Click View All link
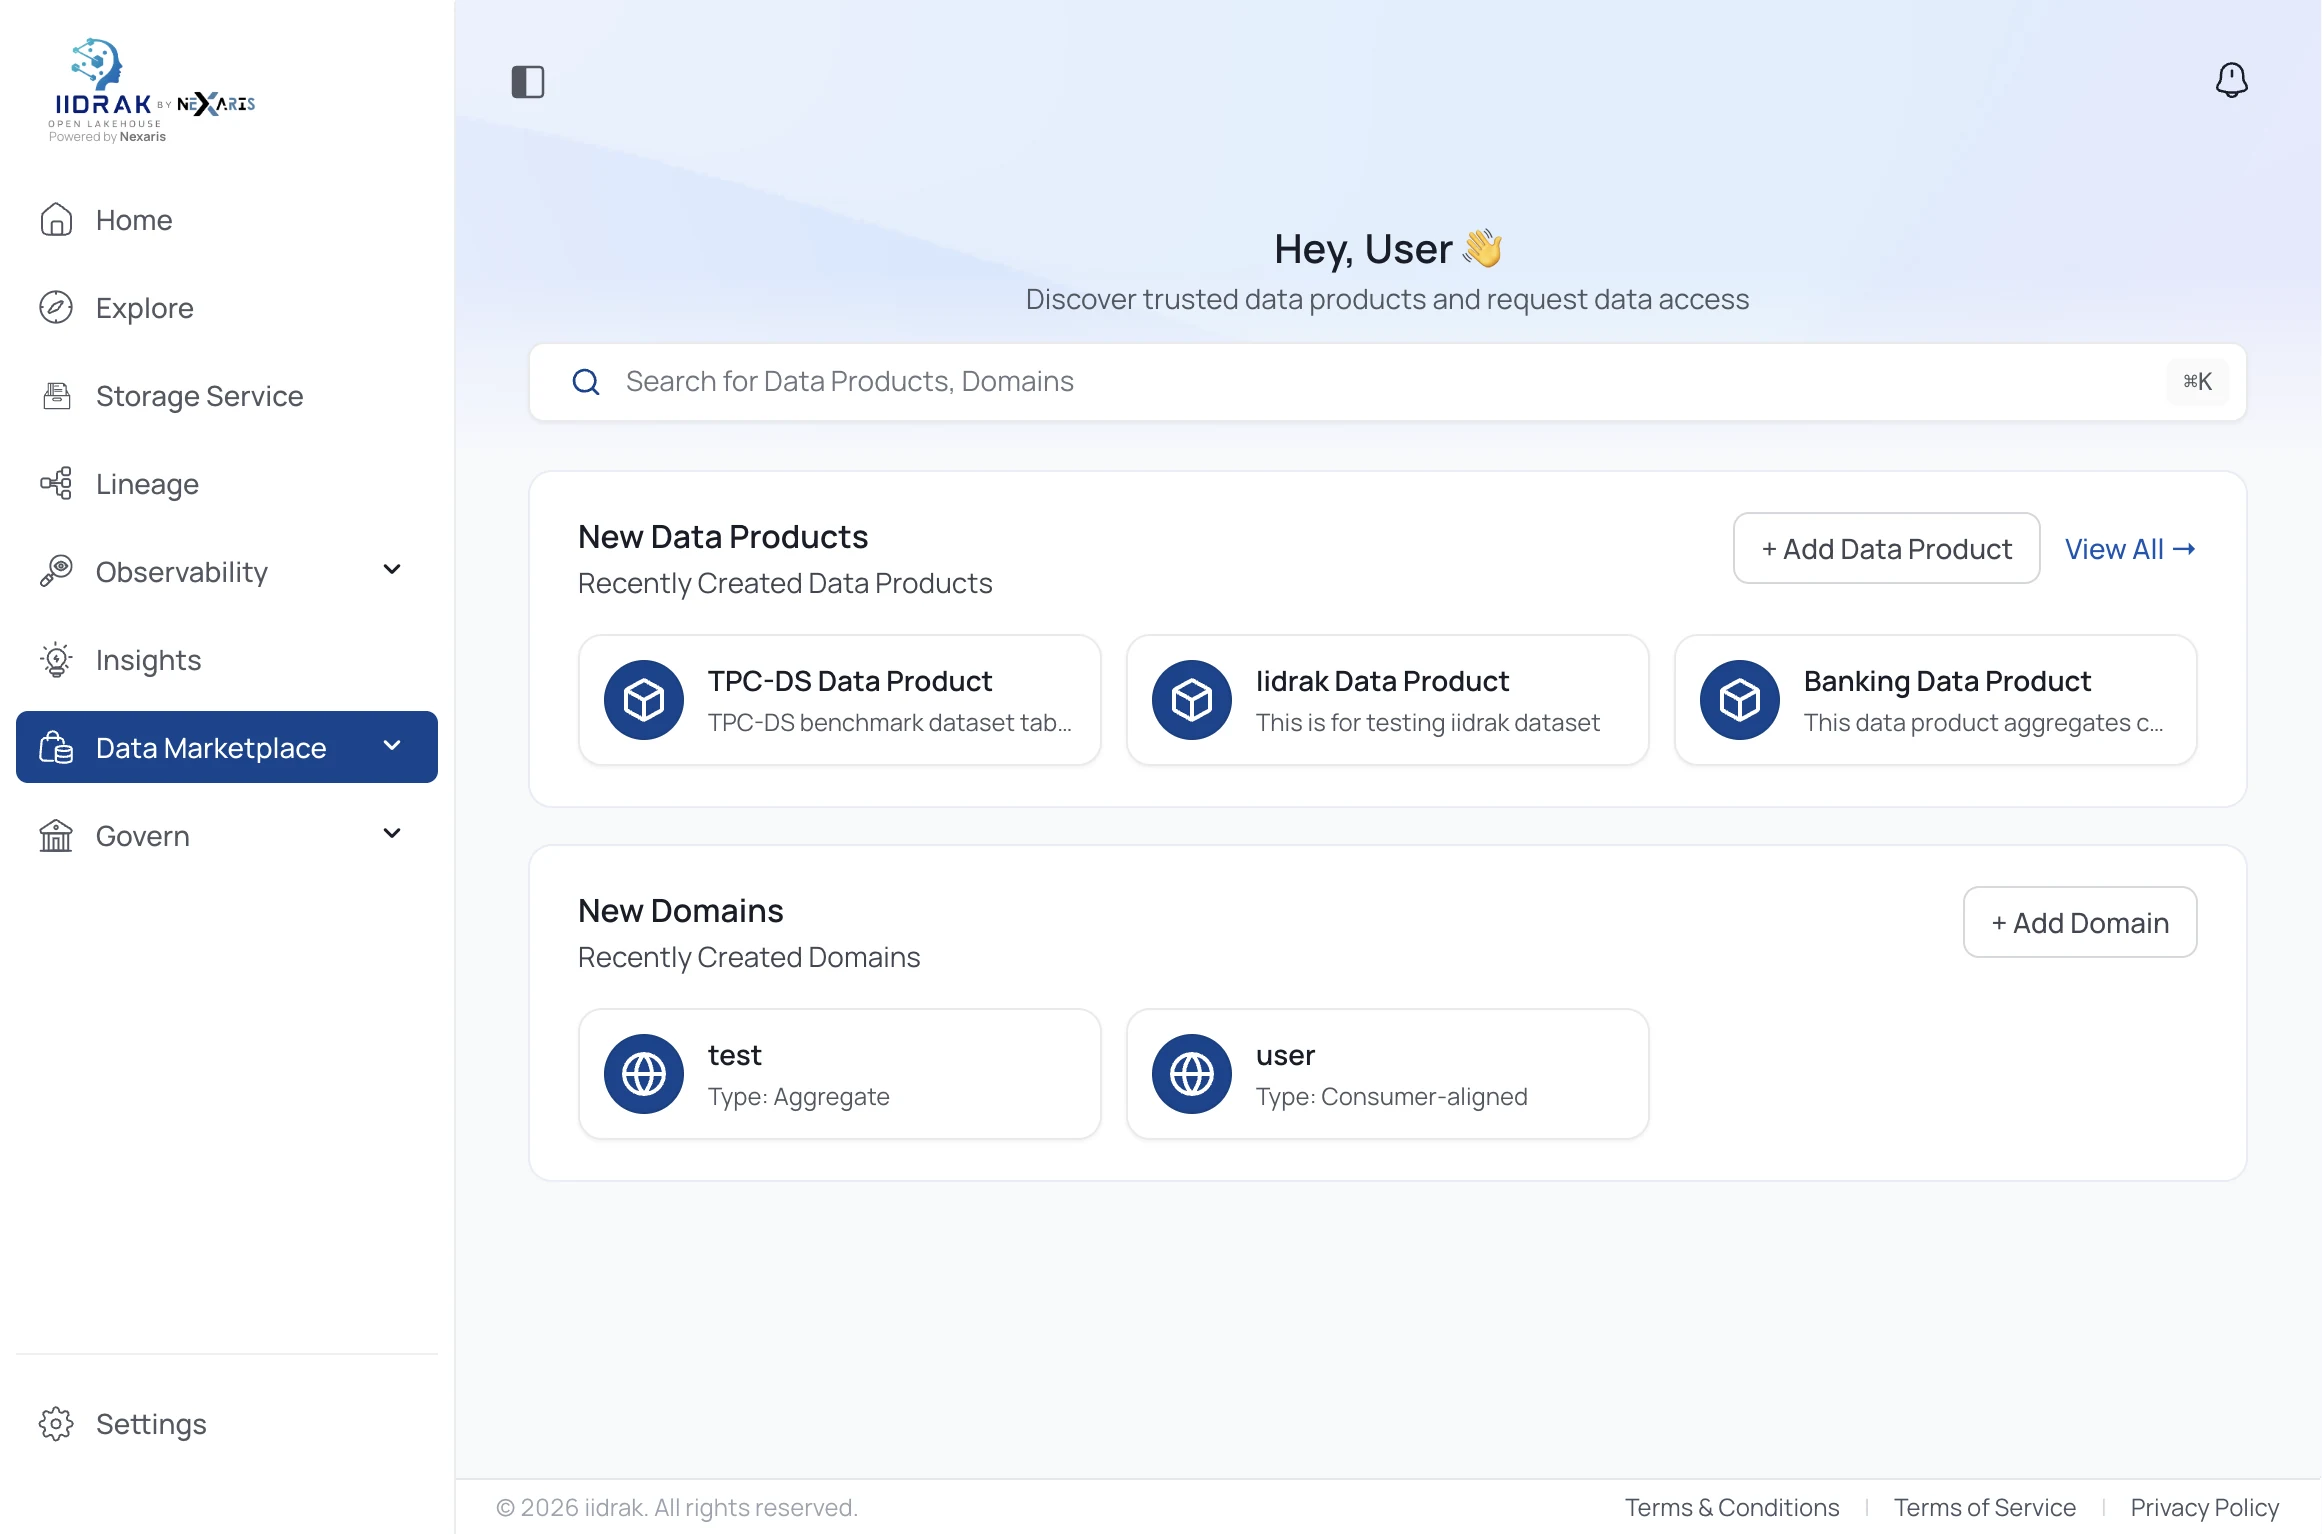This screenshot has height=1534, width=2322. 2130,549
